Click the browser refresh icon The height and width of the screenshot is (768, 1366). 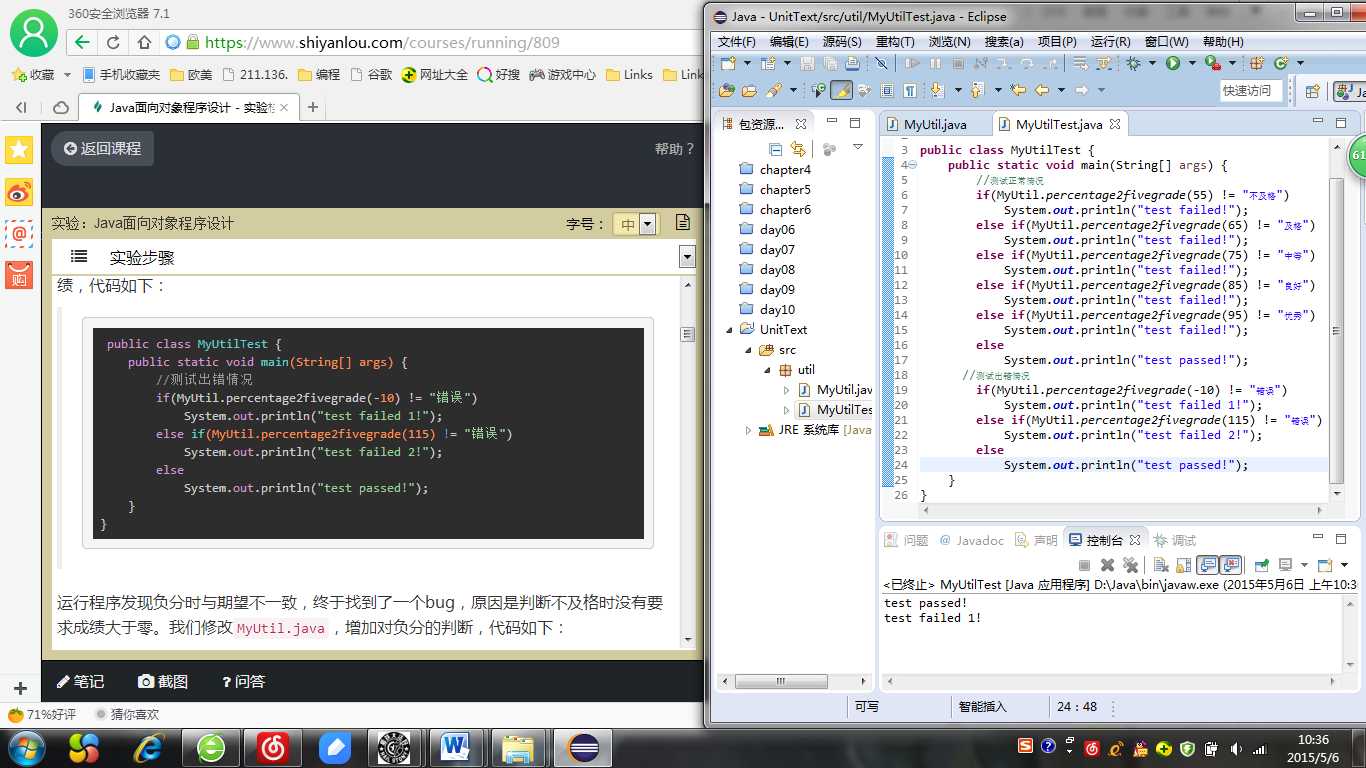tap(113, 42)
